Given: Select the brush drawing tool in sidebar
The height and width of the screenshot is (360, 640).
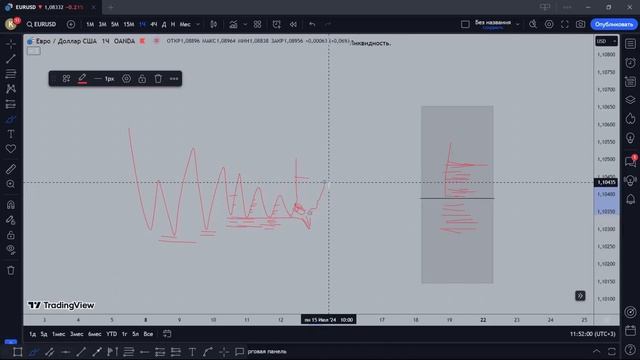Looking at the screenshot, I should click(11, 119).
